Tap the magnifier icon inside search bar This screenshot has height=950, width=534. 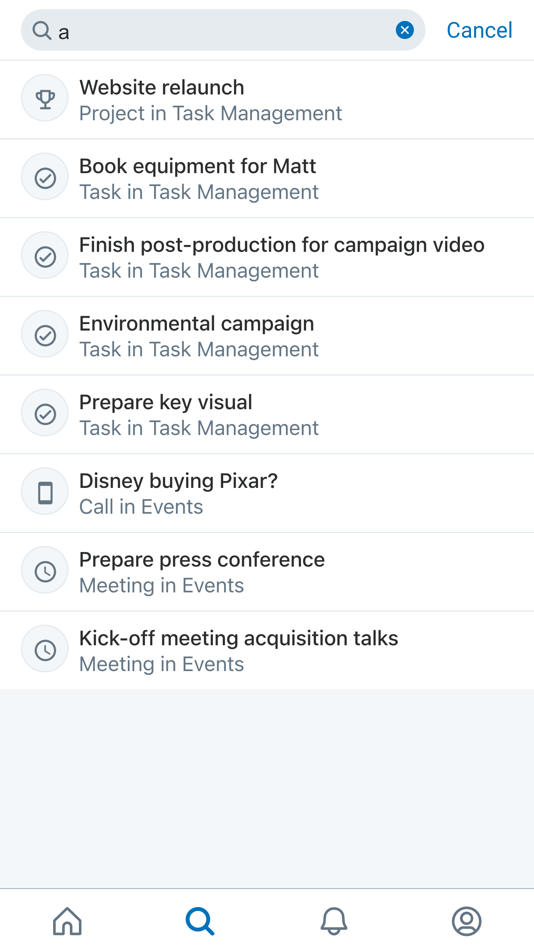[x=42, y=30]
